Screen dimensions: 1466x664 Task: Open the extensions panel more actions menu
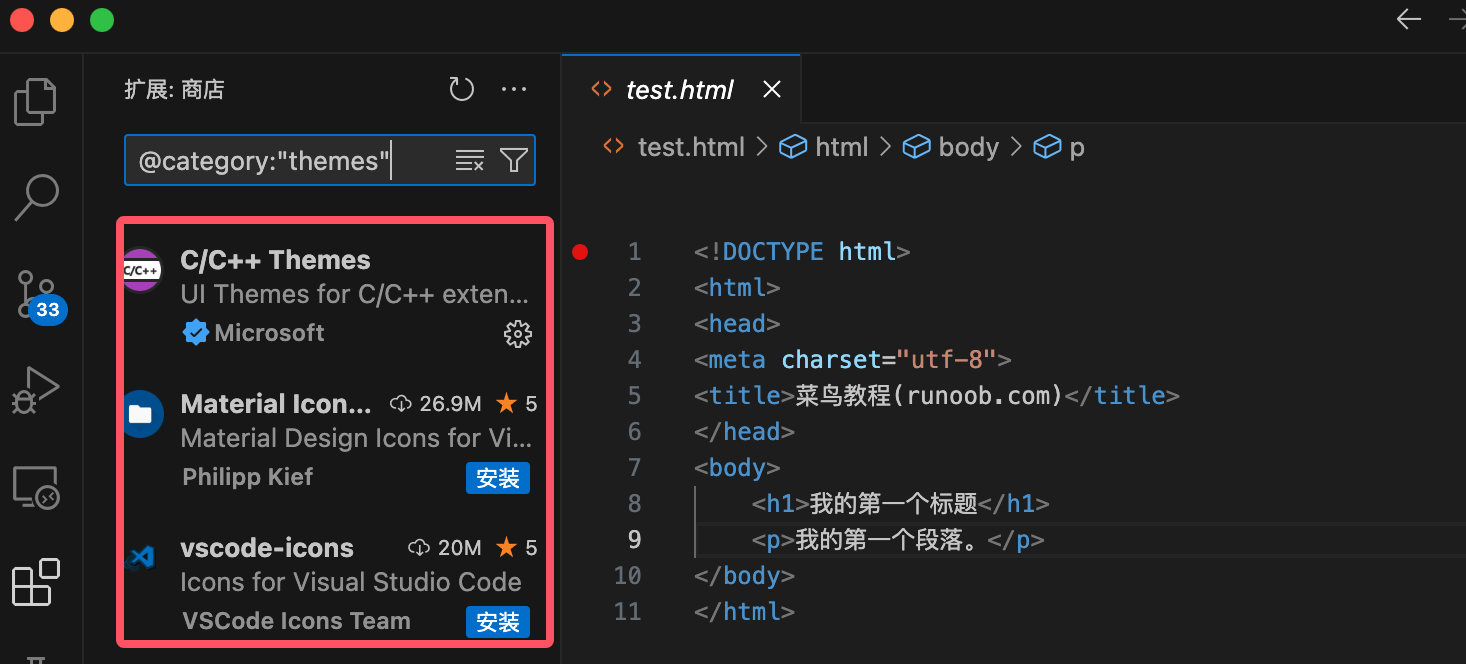(x=514, y=90)
